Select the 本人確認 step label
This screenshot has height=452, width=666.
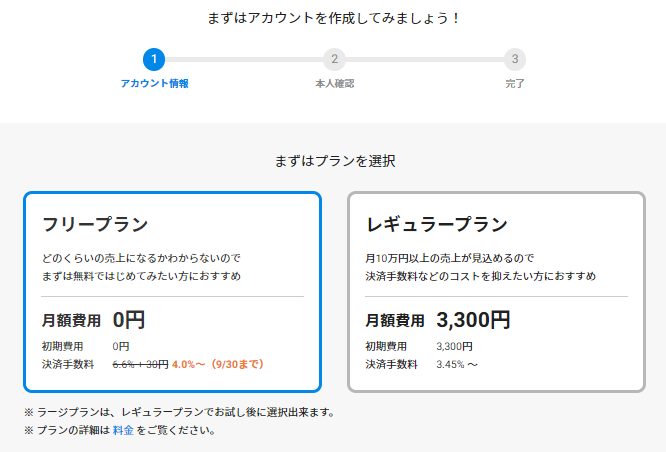[x=334, y=83]
